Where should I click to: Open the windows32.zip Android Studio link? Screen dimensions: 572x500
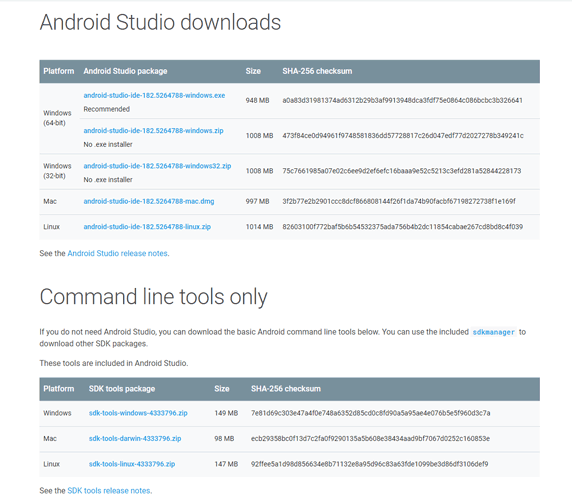[157, 166]
